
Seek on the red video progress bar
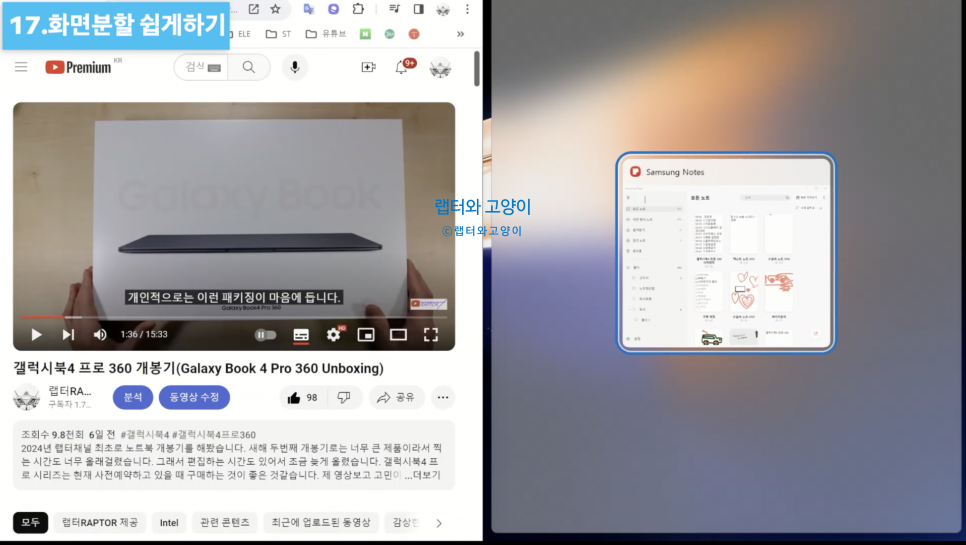point(234,317)
